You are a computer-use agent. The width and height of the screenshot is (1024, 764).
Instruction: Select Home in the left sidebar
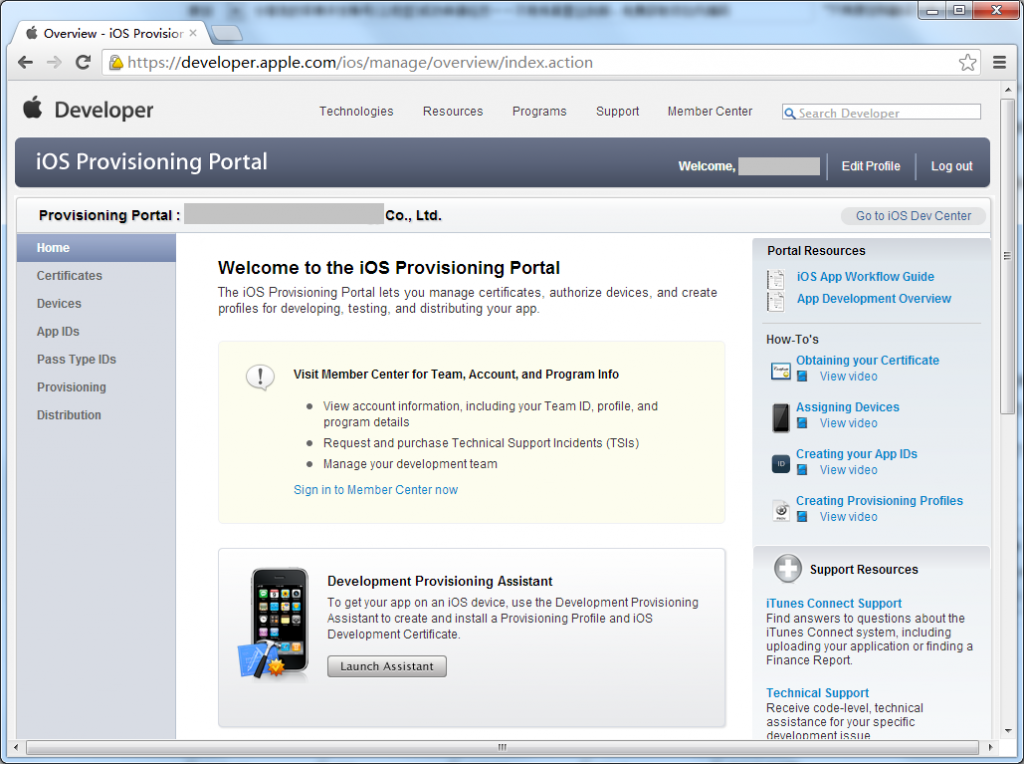(96, 248)
